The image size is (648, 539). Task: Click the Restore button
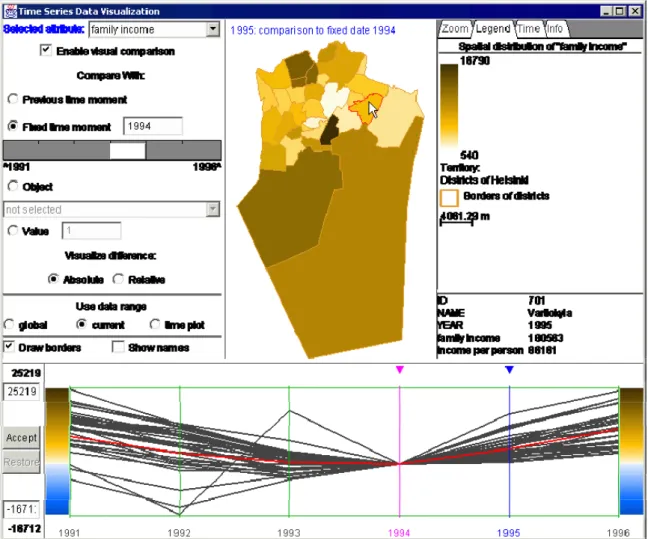(x=21, y=462)
